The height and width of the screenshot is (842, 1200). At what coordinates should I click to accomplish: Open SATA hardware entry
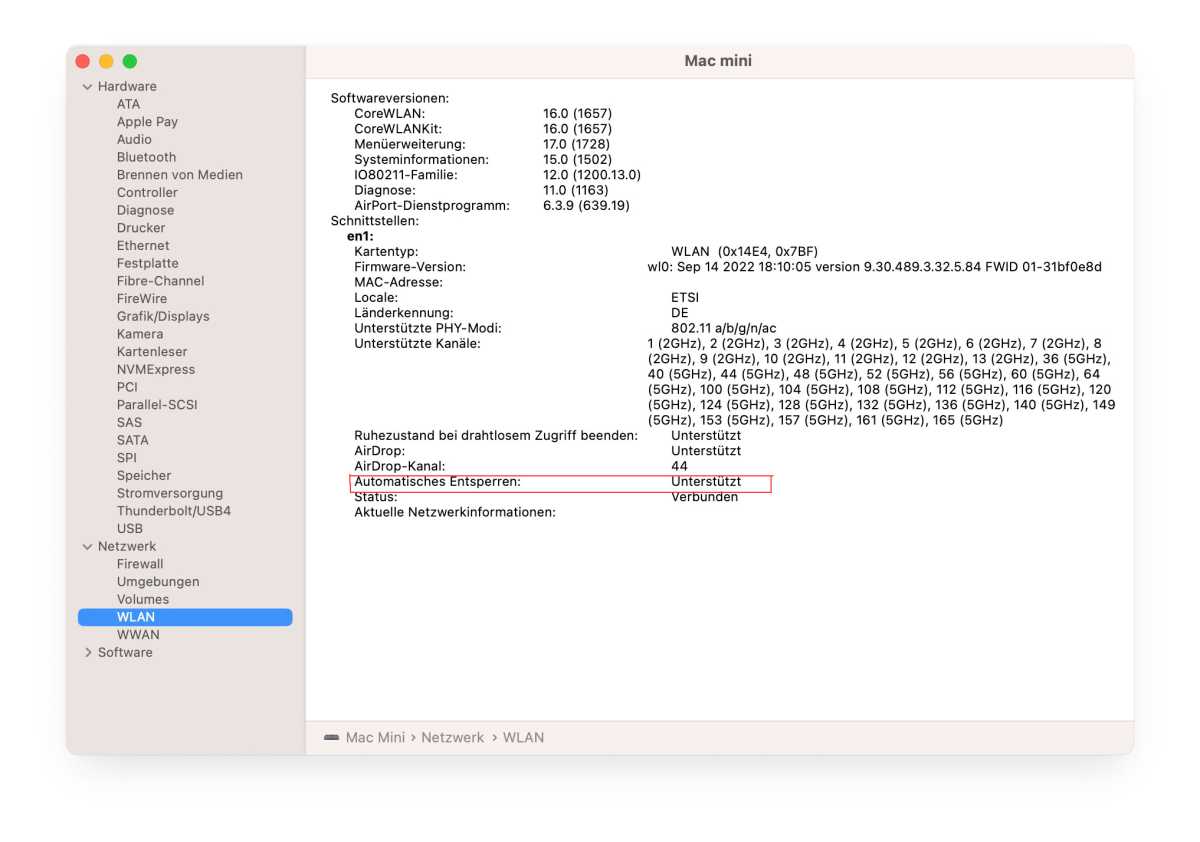(x=132, y=440)
